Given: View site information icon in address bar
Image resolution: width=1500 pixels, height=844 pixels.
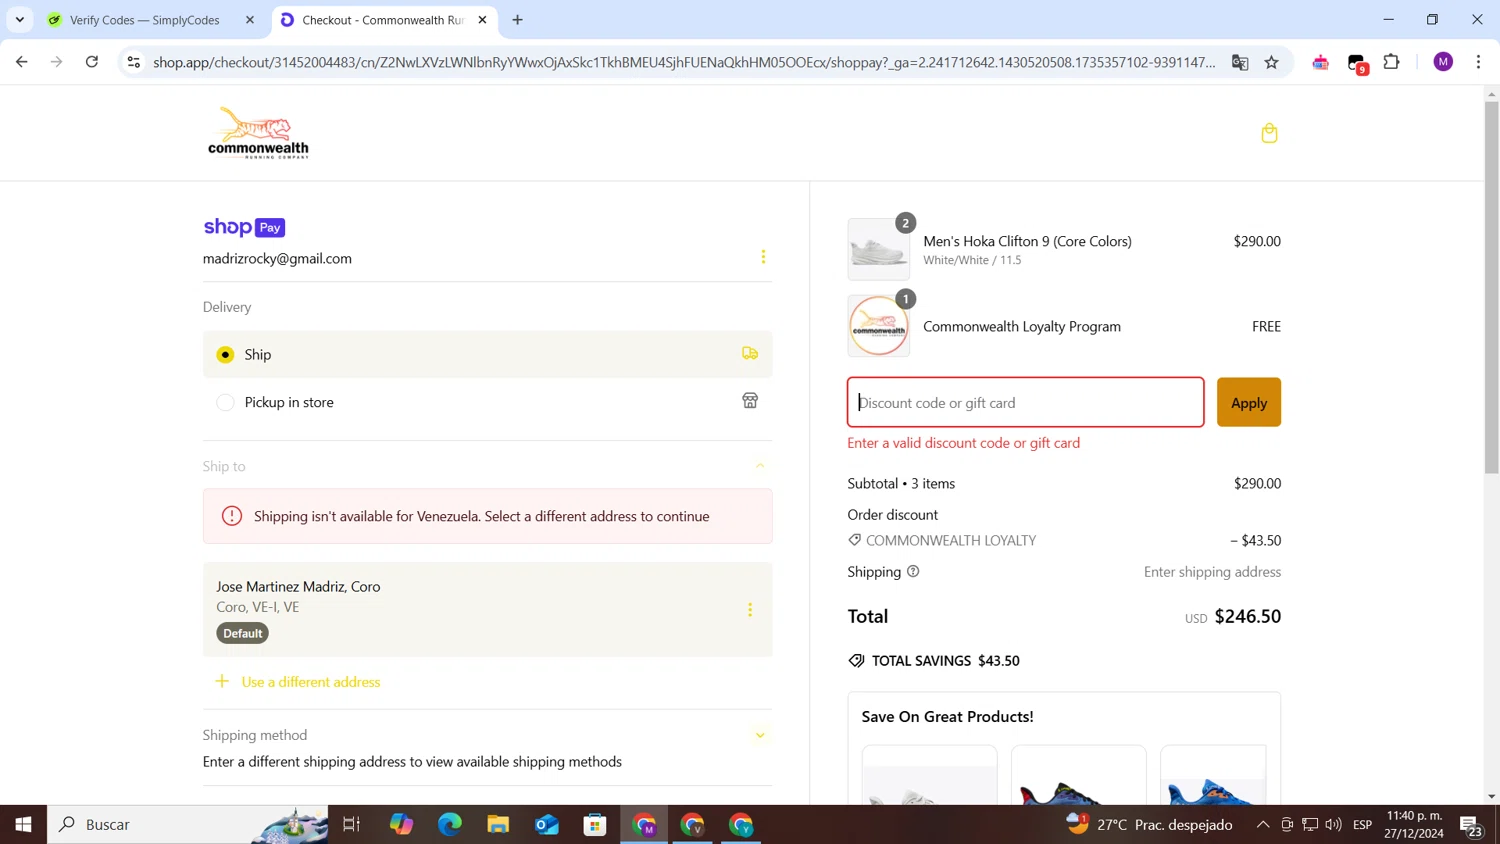Looking at the screenshot, I should (133, 62).
